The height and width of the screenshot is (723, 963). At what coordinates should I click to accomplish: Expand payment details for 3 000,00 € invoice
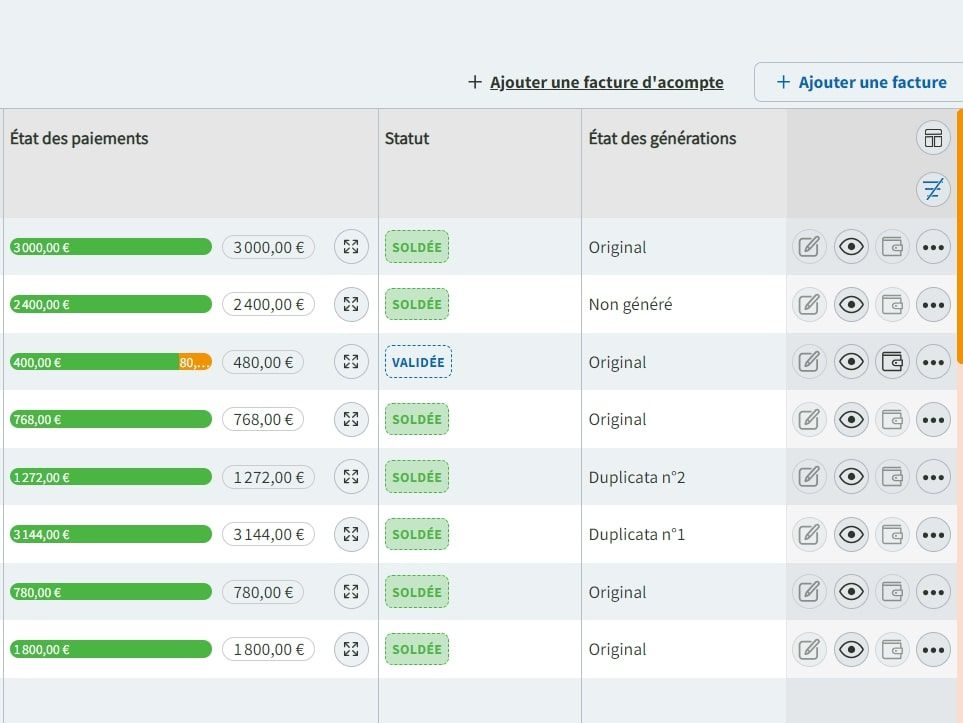[x=351, y=247]
